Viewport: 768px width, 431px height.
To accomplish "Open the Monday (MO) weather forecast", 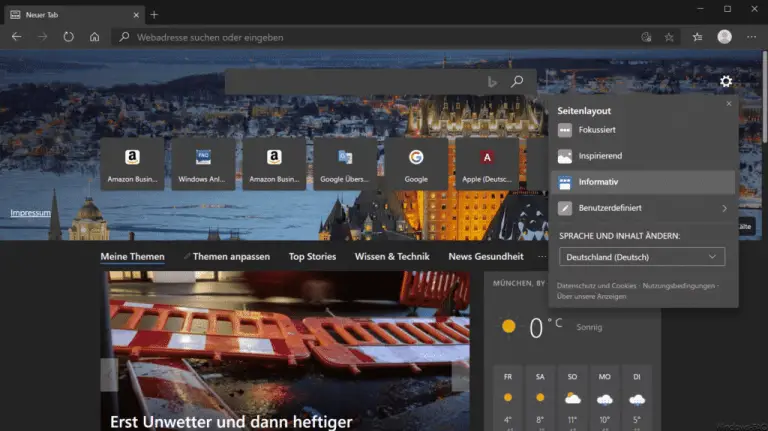I will tap(604, 398).
